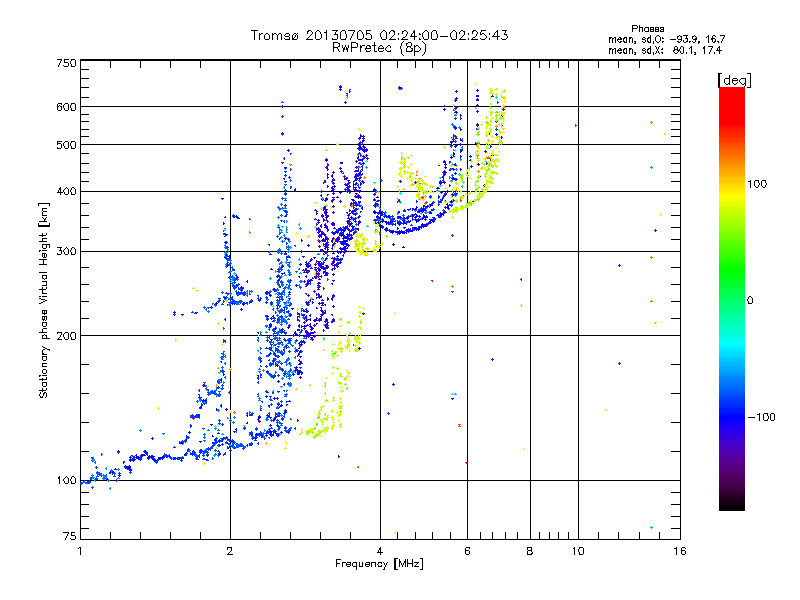Click the 'Stationary phase Virtual Height [km]' axis title
Screen dimensions: 800x600
click(44, 300)
